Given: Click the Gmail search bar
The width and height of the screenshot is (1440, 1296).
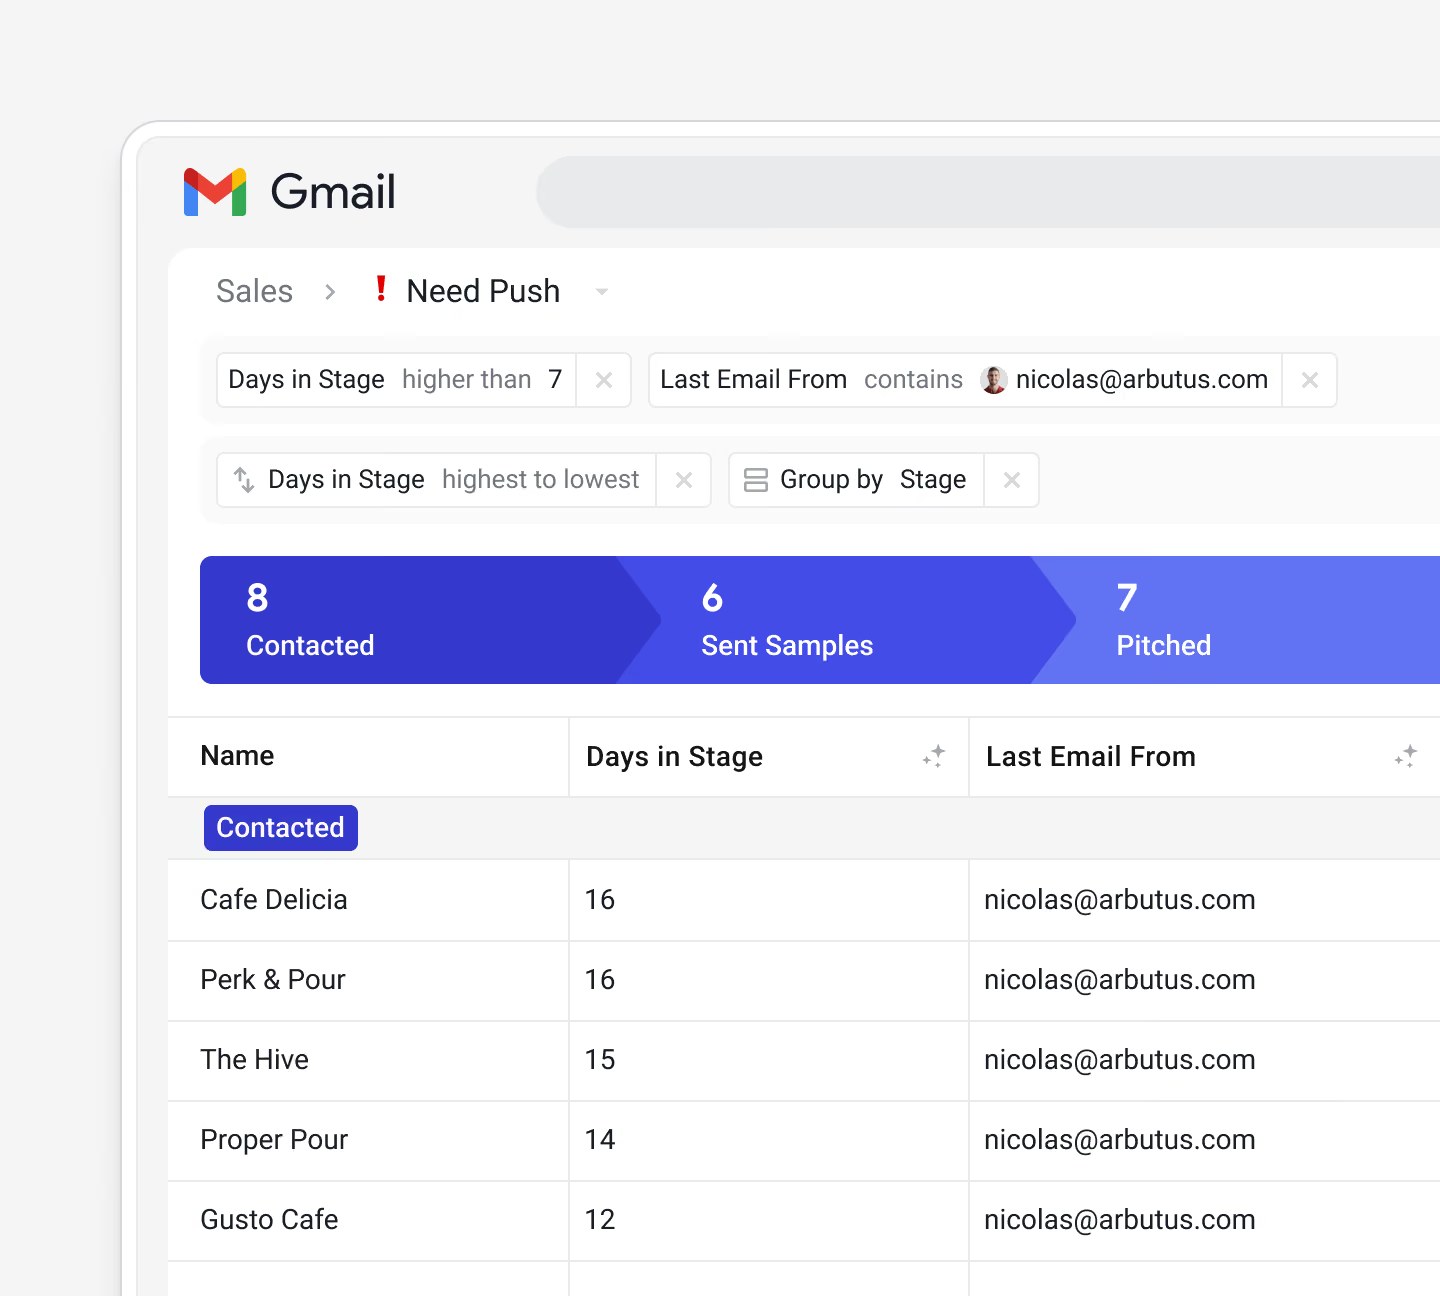Looking at the screenshot, I should point(988,192).
